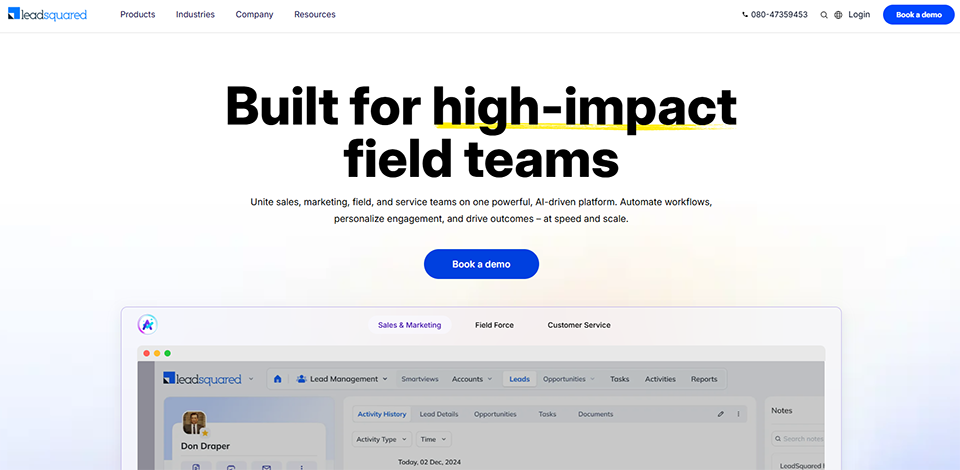The image size is (960, 470).
Task: Open the Opportunities tab beside Lead Details
Action: [x=495, y=414]
